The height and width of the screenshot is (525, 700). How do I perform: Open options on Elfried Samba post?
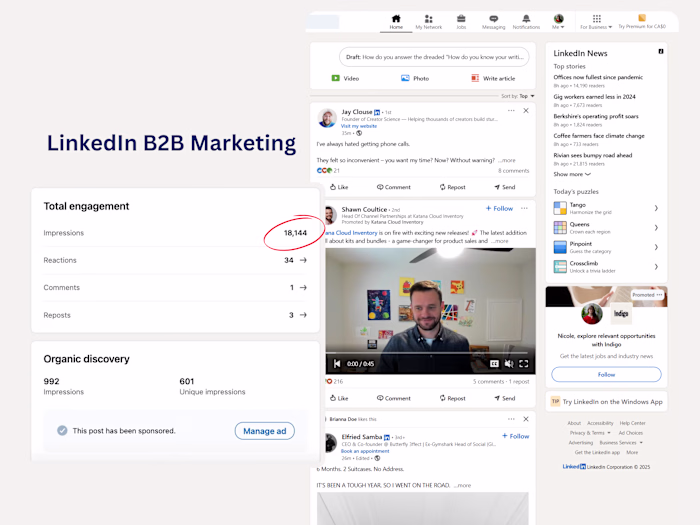coord(511,419)
